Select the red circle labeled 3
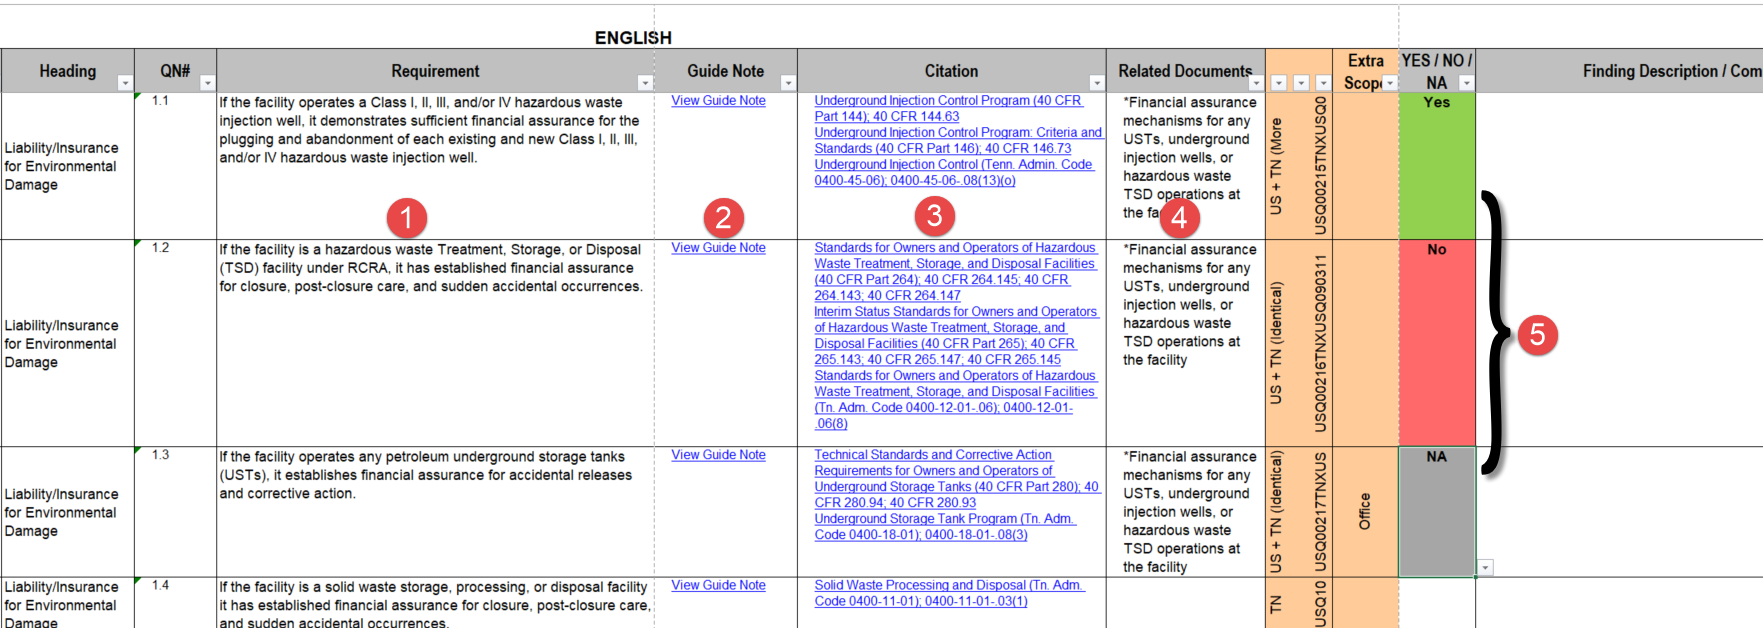Image resolution: width=1763 pixels, height=628 pixels. pyautogui.click(x=934, y=215)
